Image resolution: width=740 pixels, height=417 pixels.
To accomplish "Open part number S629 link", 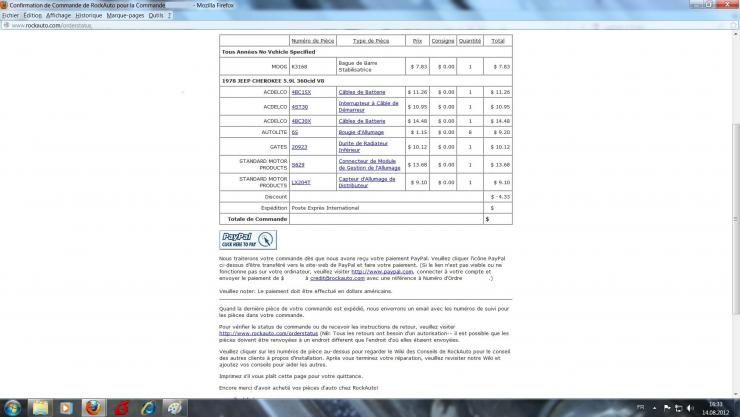I will point(298,165).
